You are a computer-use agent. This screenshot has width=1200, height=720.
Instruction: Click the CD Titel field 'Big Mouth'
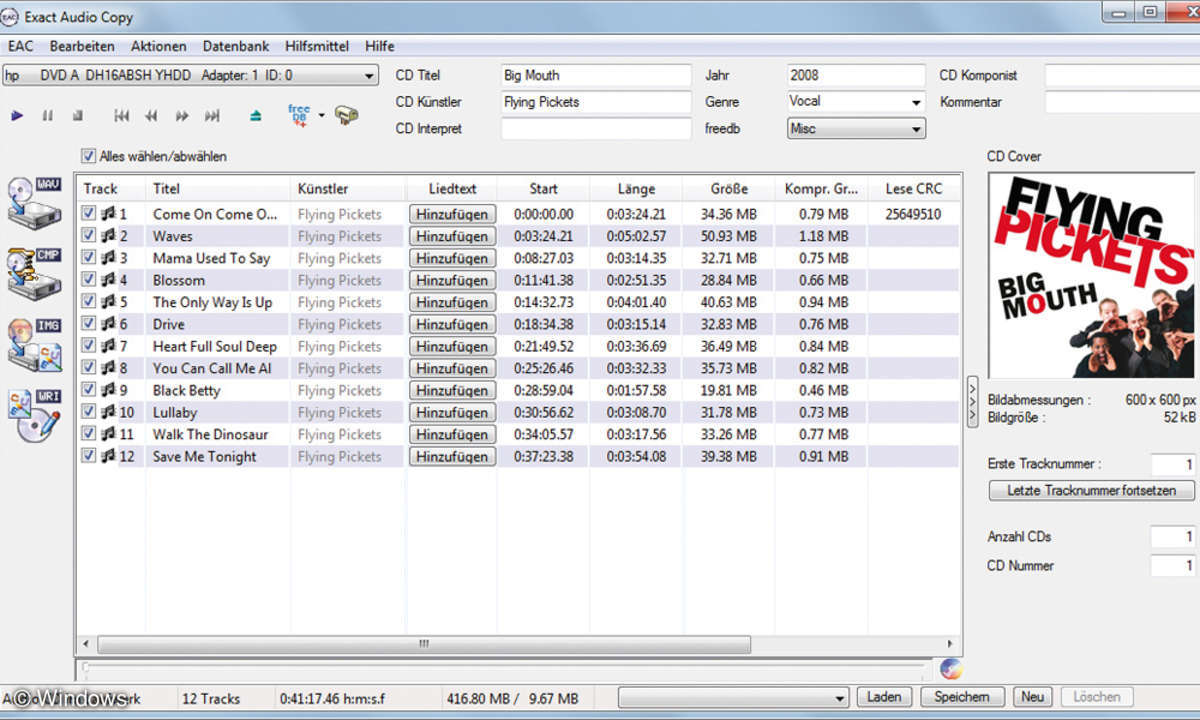point(595,76)
